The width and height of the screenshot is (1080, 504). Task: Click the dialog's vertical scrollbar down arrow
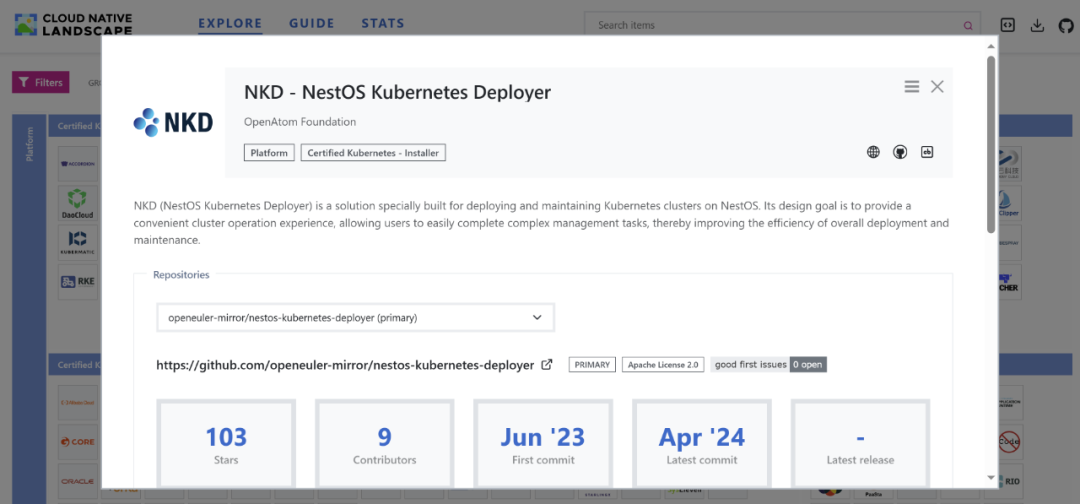tap(991, 478)
